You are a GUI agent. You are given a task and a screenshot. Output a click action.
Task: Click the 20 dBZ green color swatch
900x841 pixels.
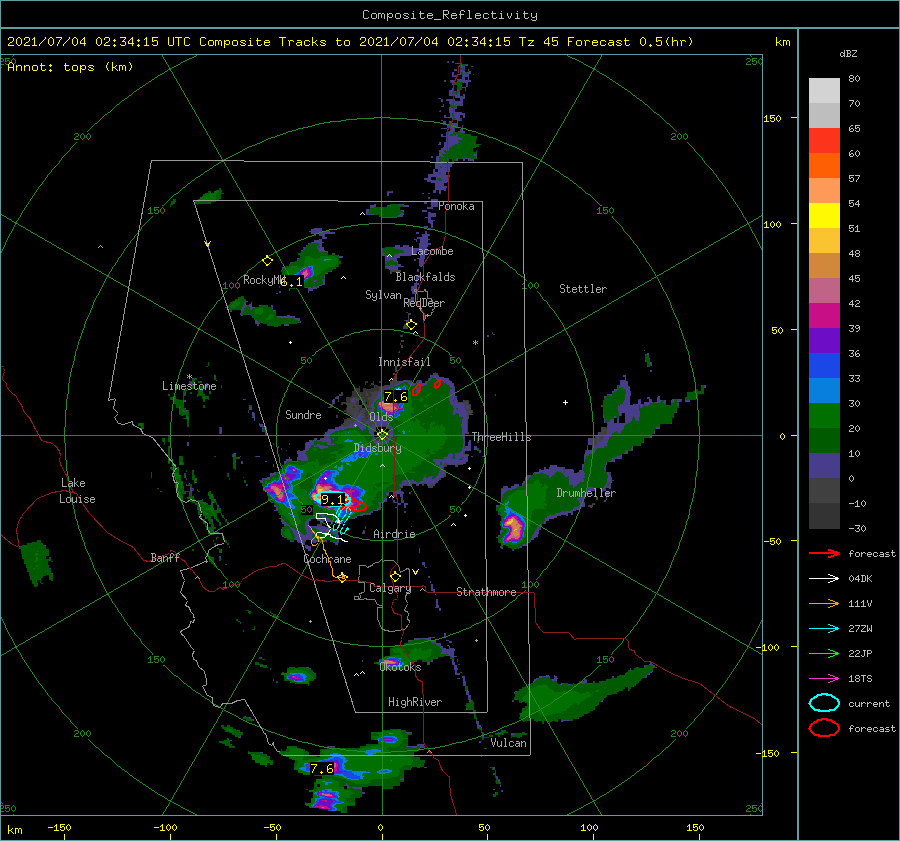click(x=824, y=416)
